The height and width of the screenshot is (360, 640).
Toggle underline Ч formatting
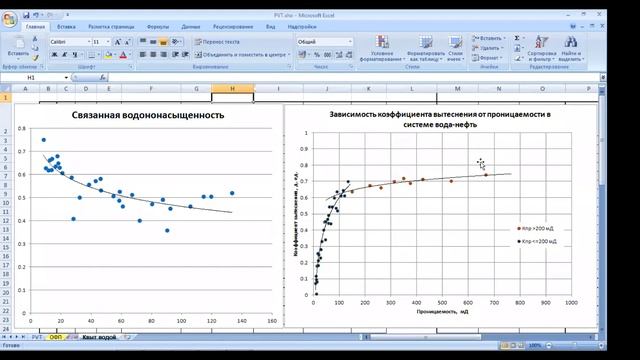[75, 54]
